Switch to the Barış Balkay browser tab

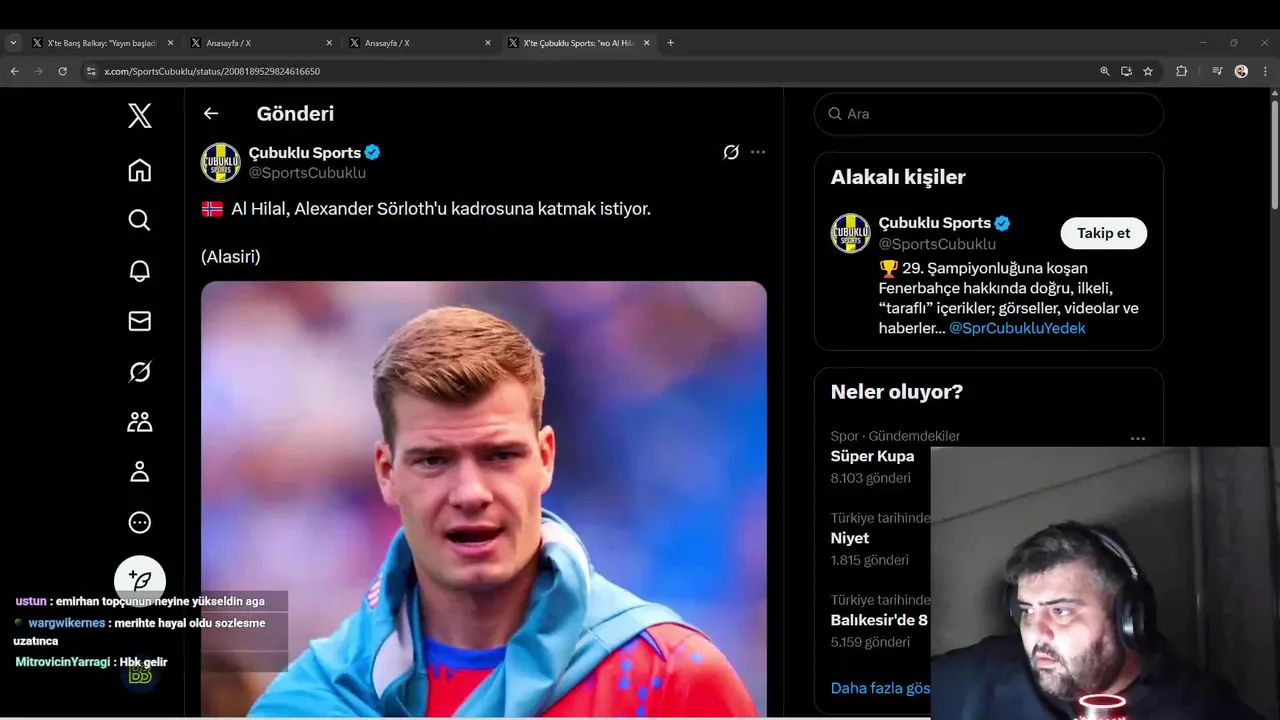(x=103, y=43)
